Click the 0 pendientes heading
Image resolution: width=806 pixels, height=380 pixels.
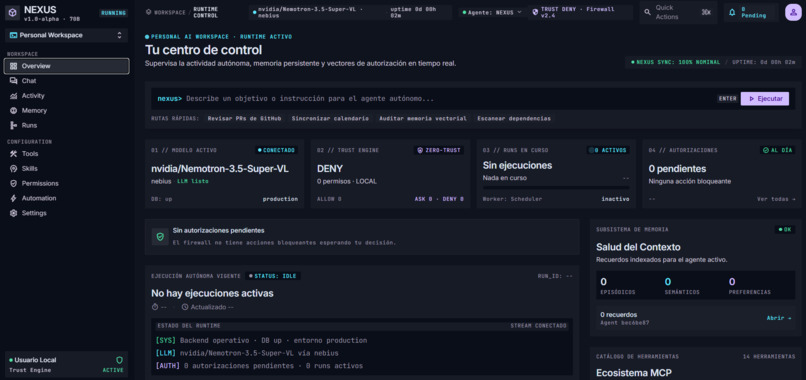point(677,169)
